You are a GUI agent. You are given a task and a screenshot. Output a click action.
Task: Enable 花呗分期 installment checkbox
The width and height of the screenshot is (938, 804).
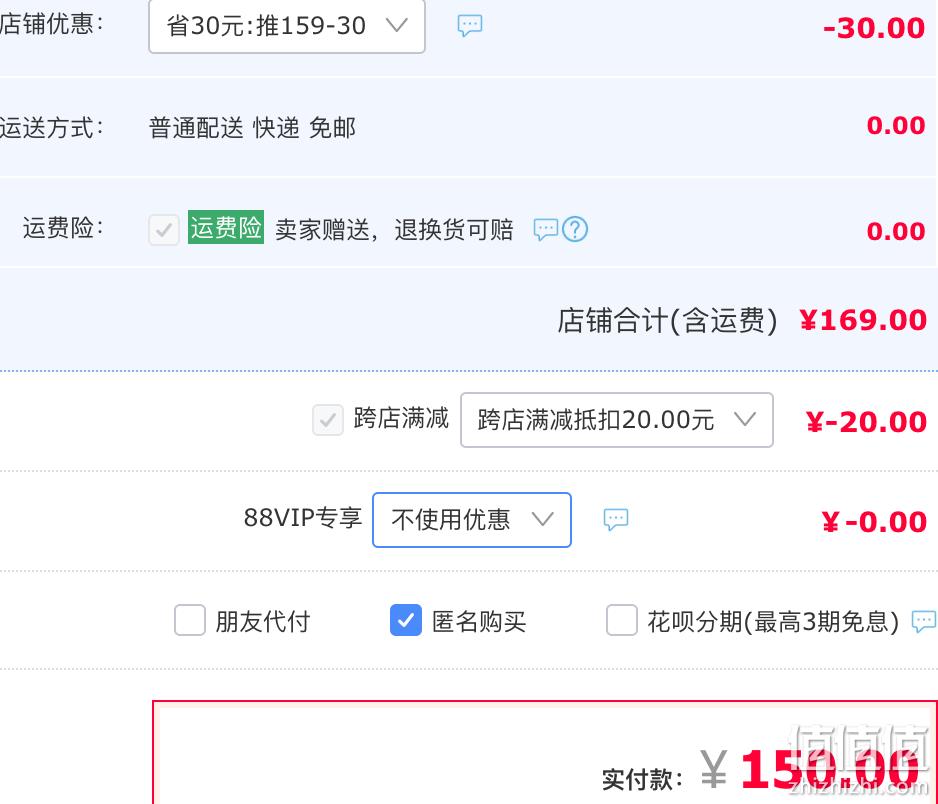(x=622, y=620)
